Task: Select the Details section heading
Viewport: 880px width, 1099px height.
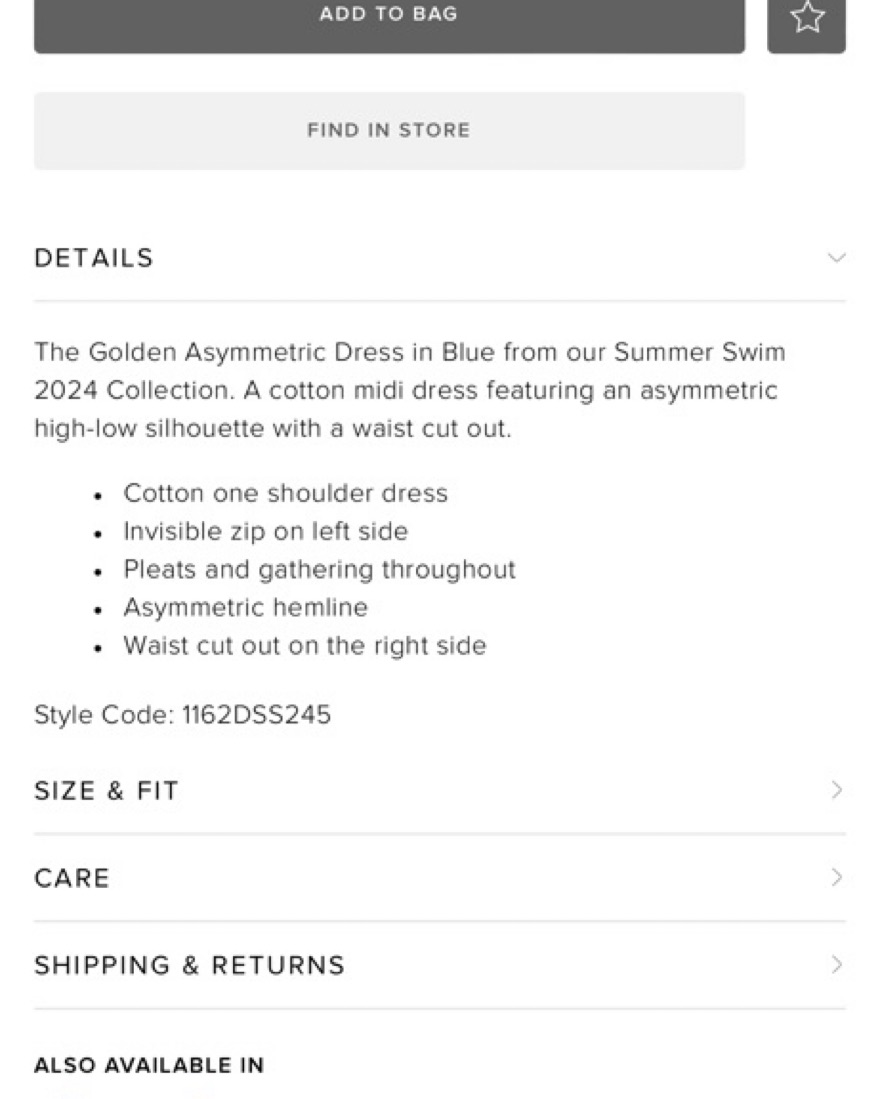Action: tap(94, 258)
